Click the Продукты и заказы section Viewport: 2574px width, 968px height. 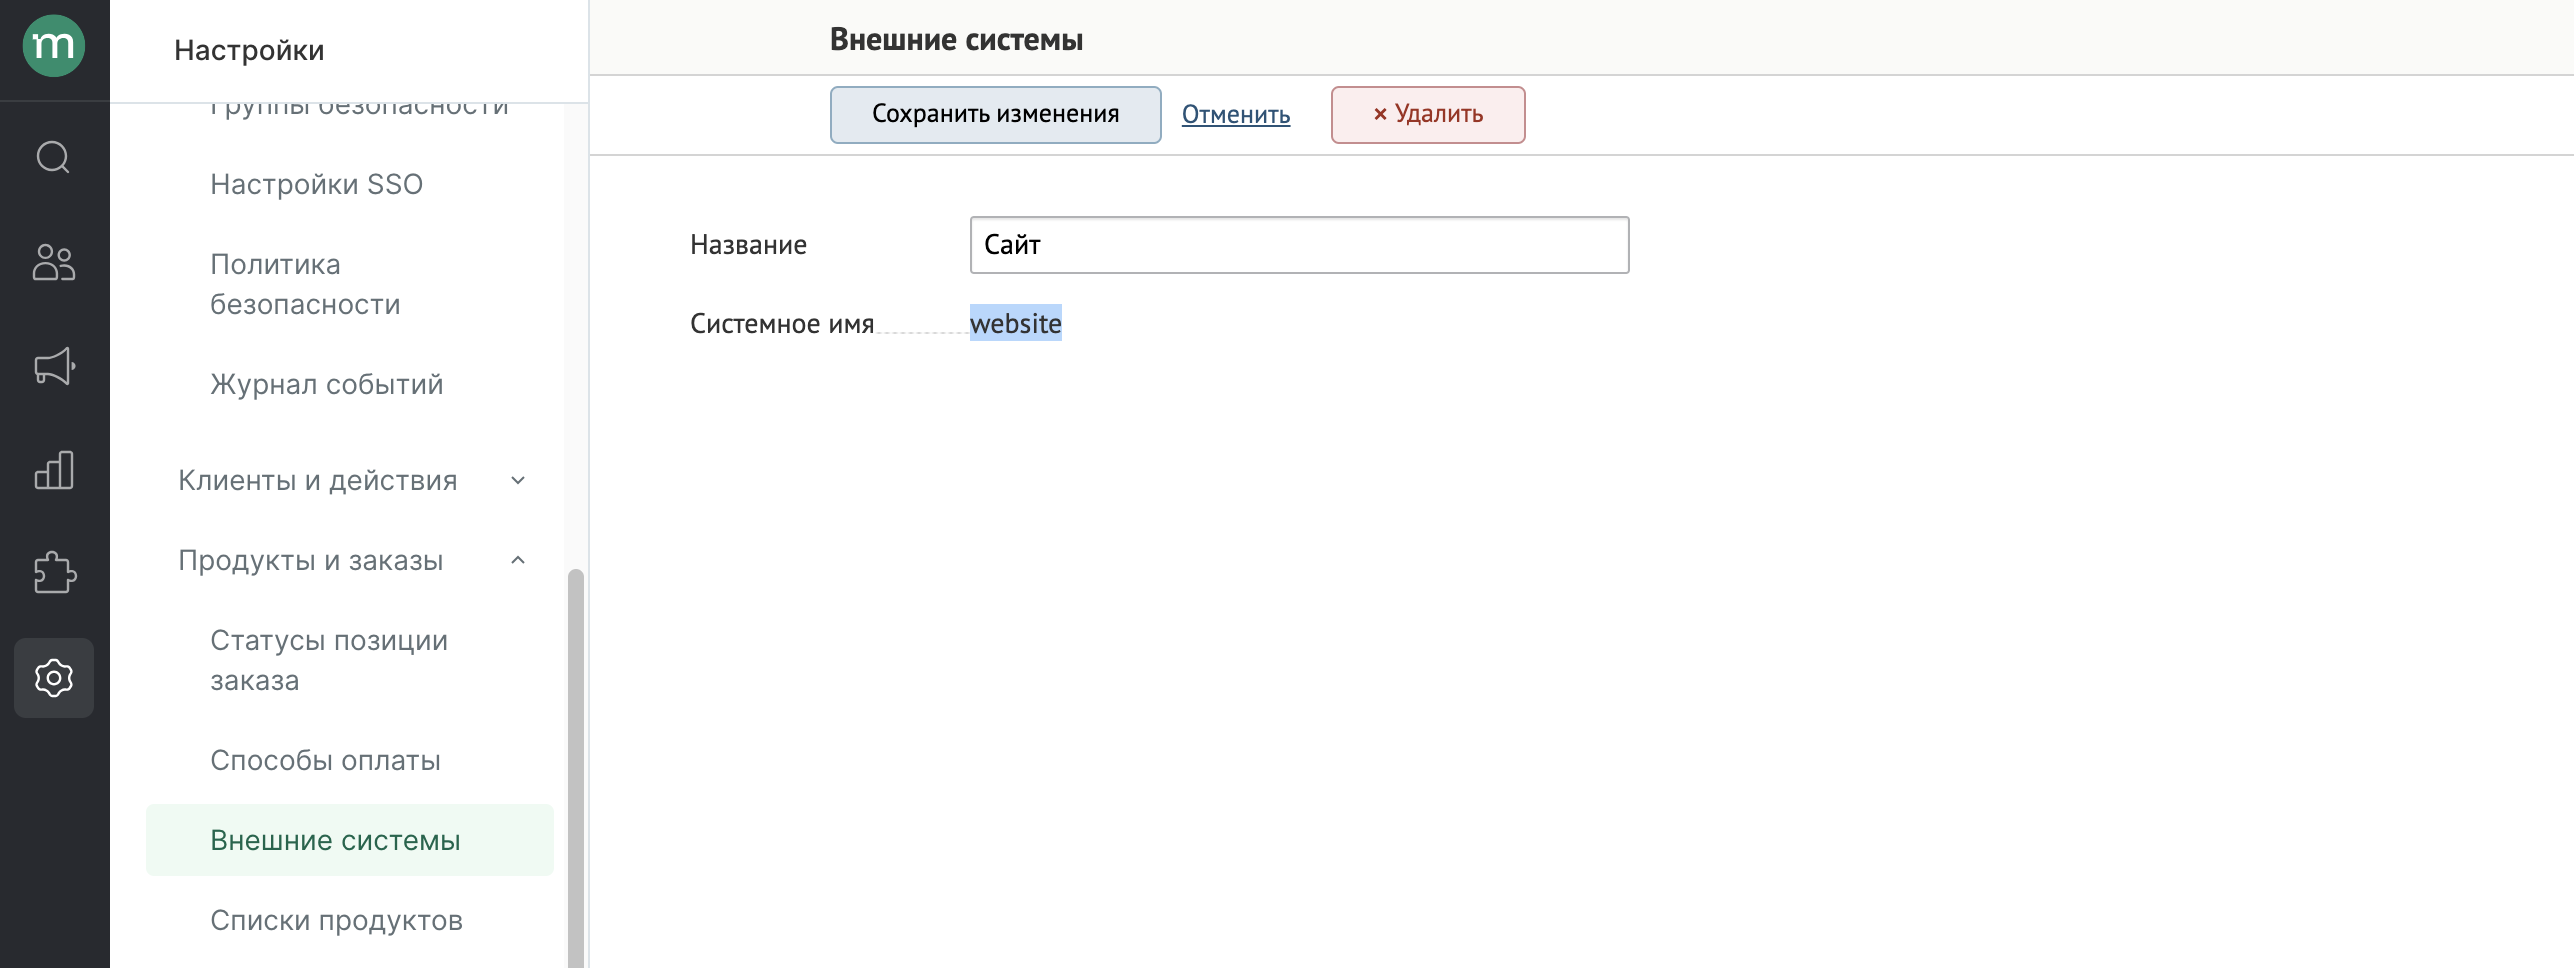(311, 561)
